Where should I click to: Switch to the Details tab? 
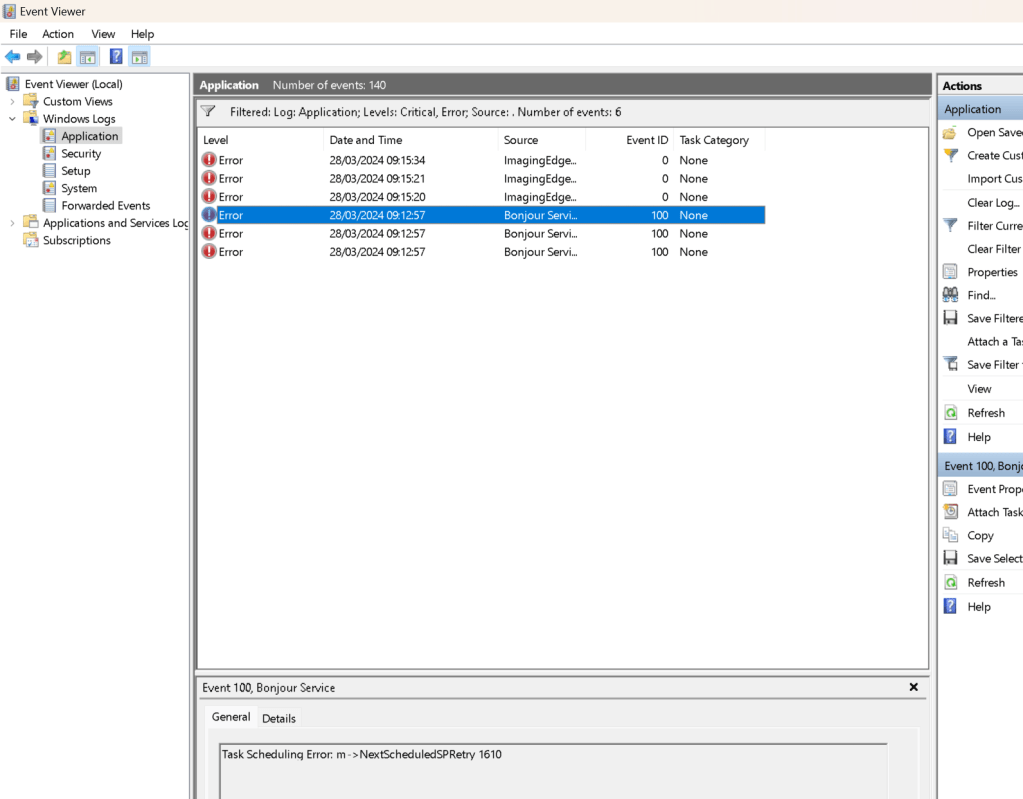[x=279, y=718]
